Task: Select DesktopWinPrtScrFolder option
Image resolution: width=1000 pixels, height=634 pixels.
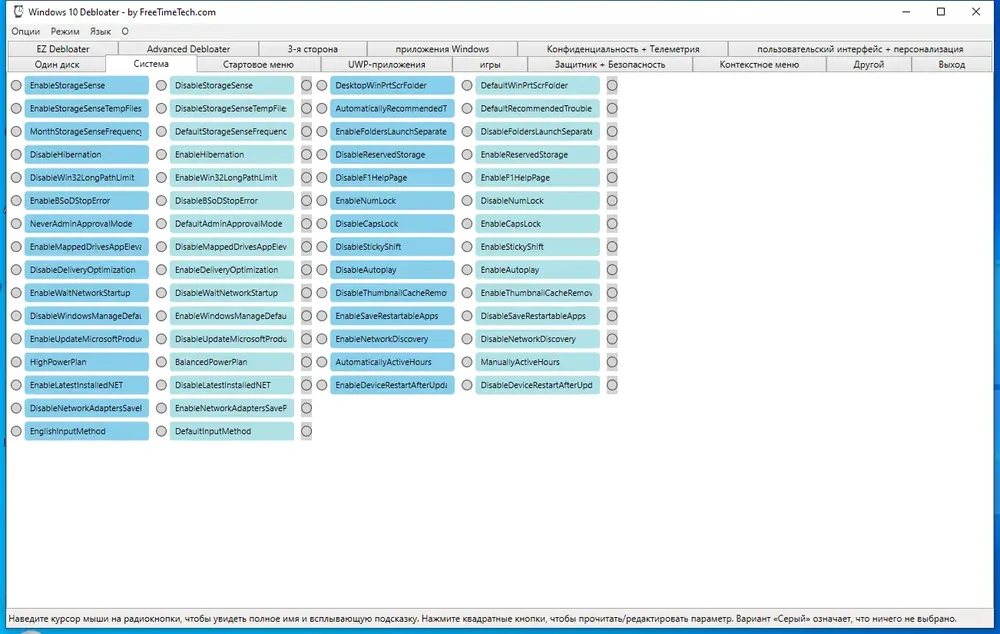Action: [322, 85]
